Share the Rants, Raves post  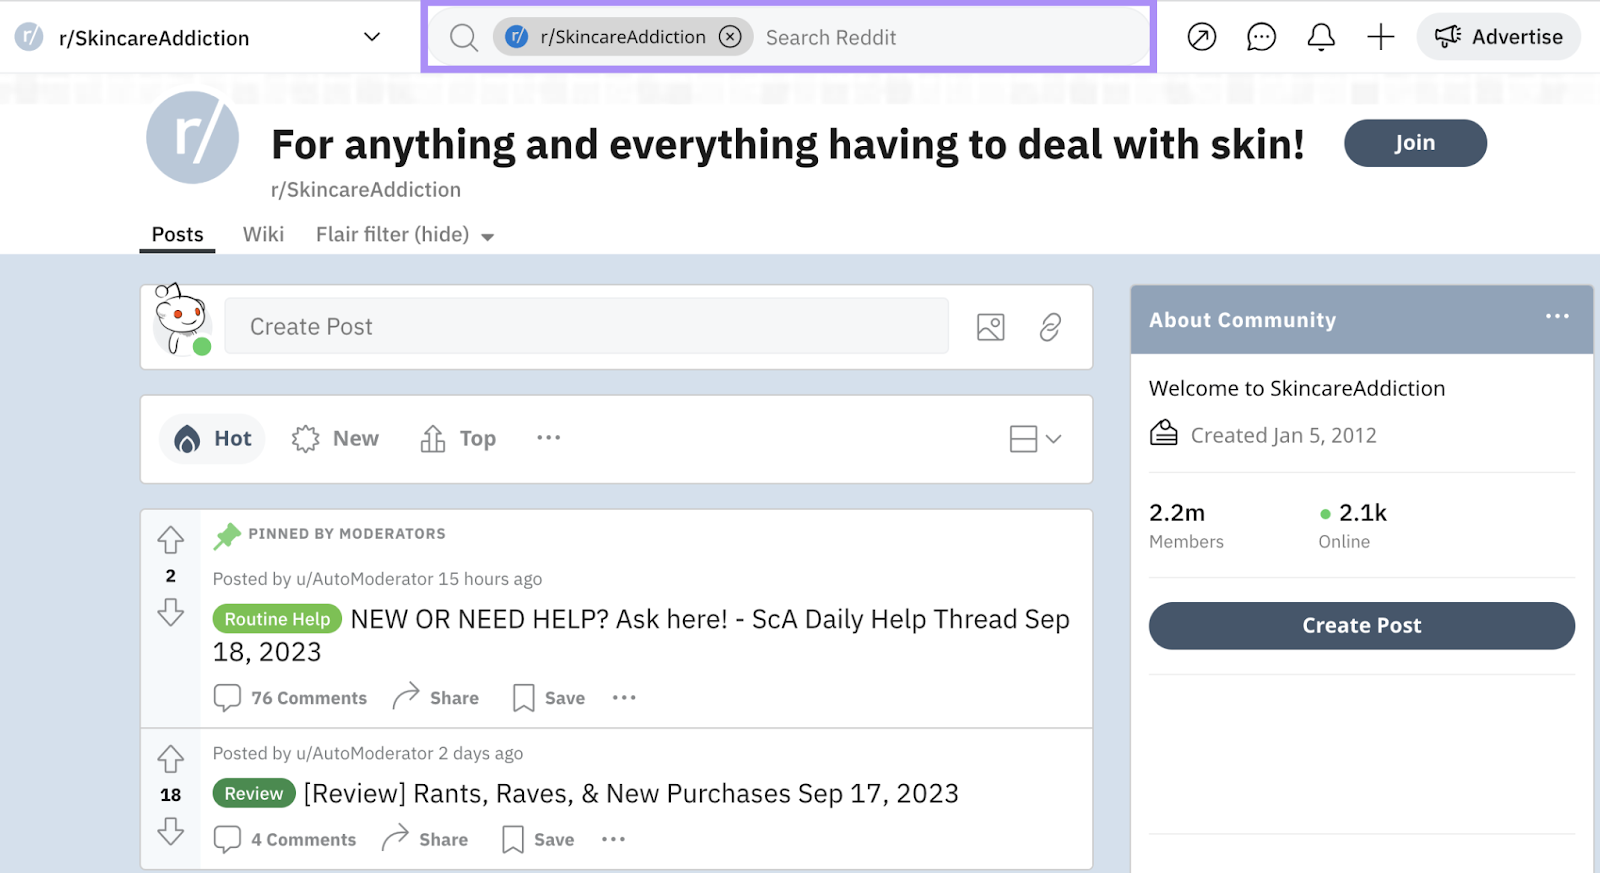click(425, 838)
